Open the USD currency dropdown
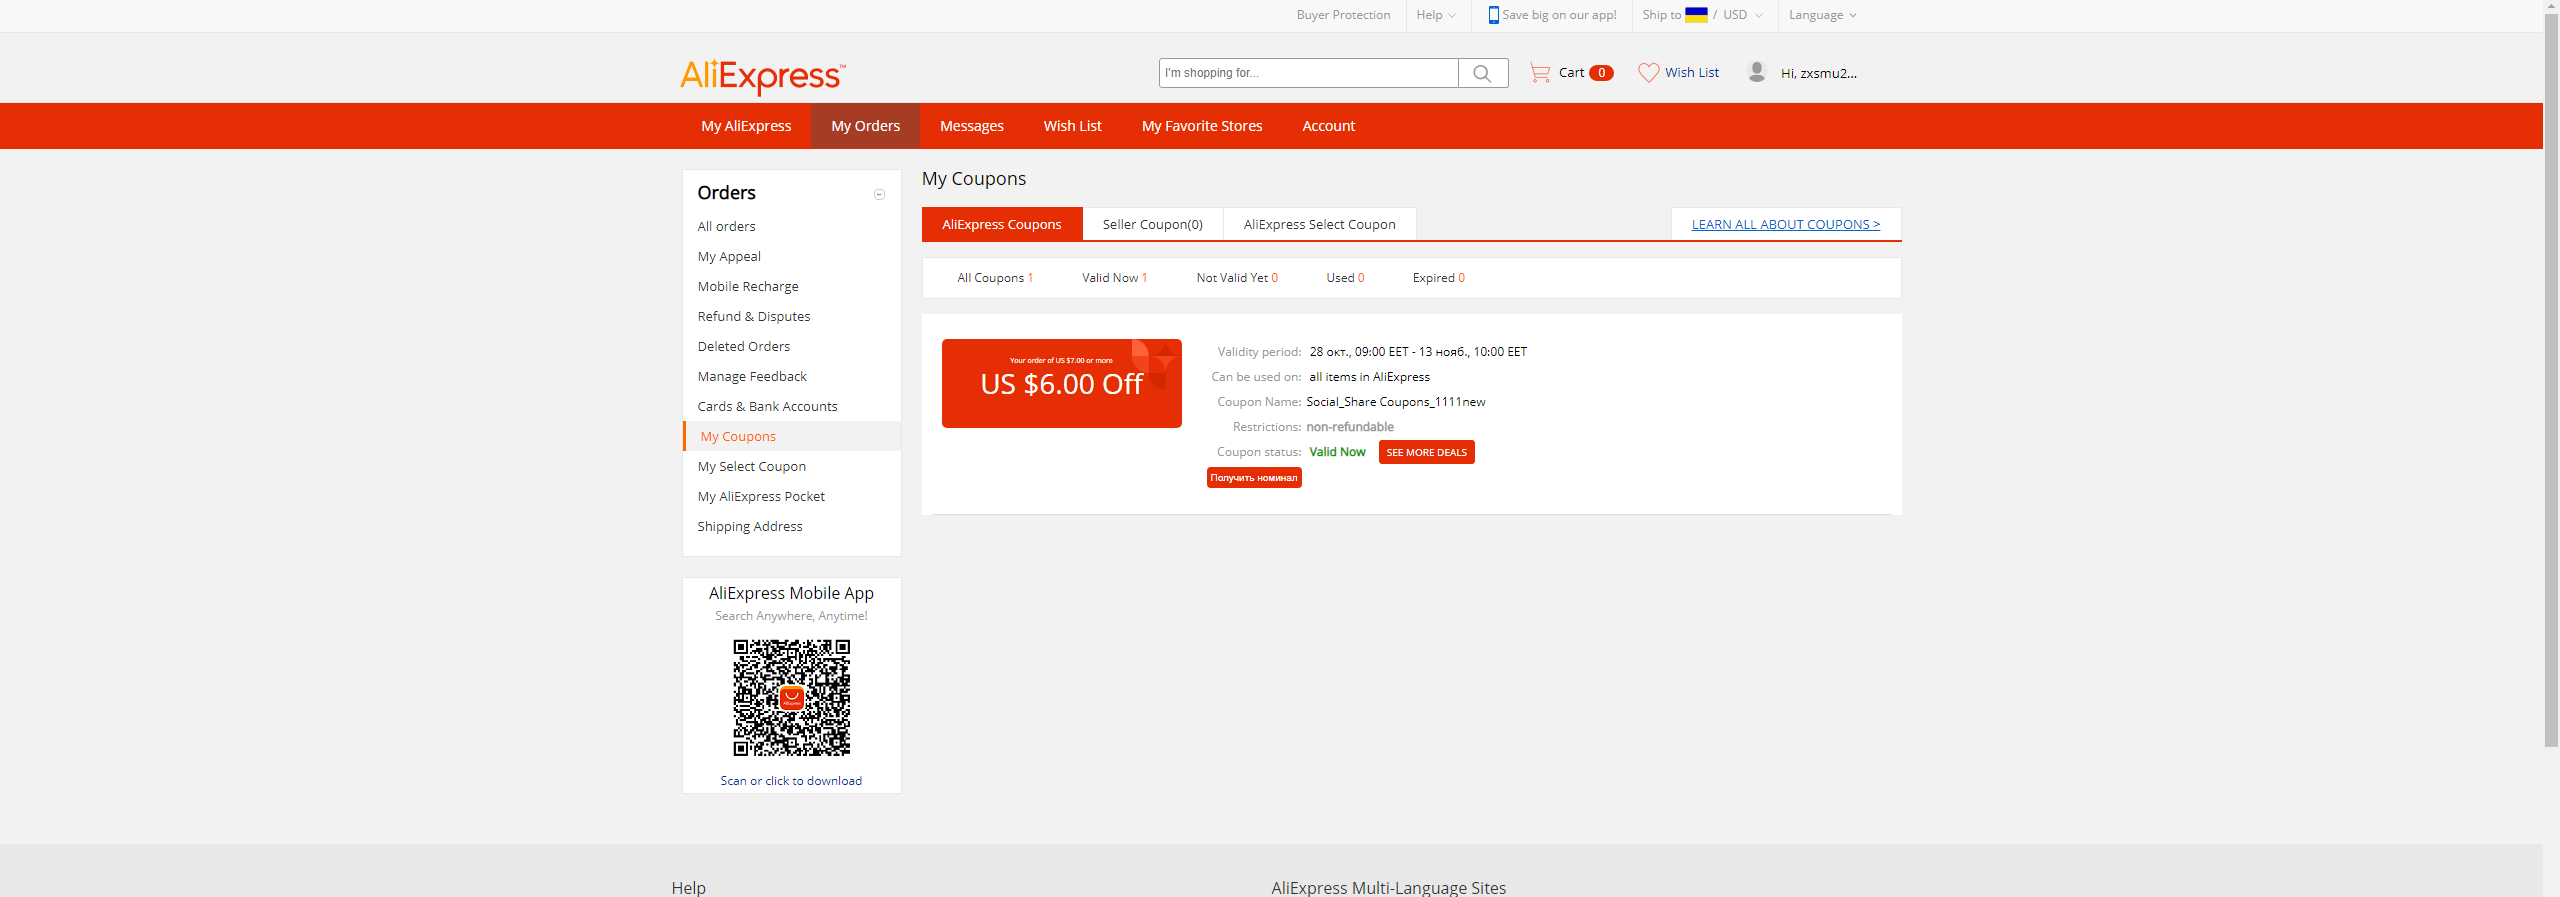The height and width of the screenshot is (897, 2560). pos(1743,15)
